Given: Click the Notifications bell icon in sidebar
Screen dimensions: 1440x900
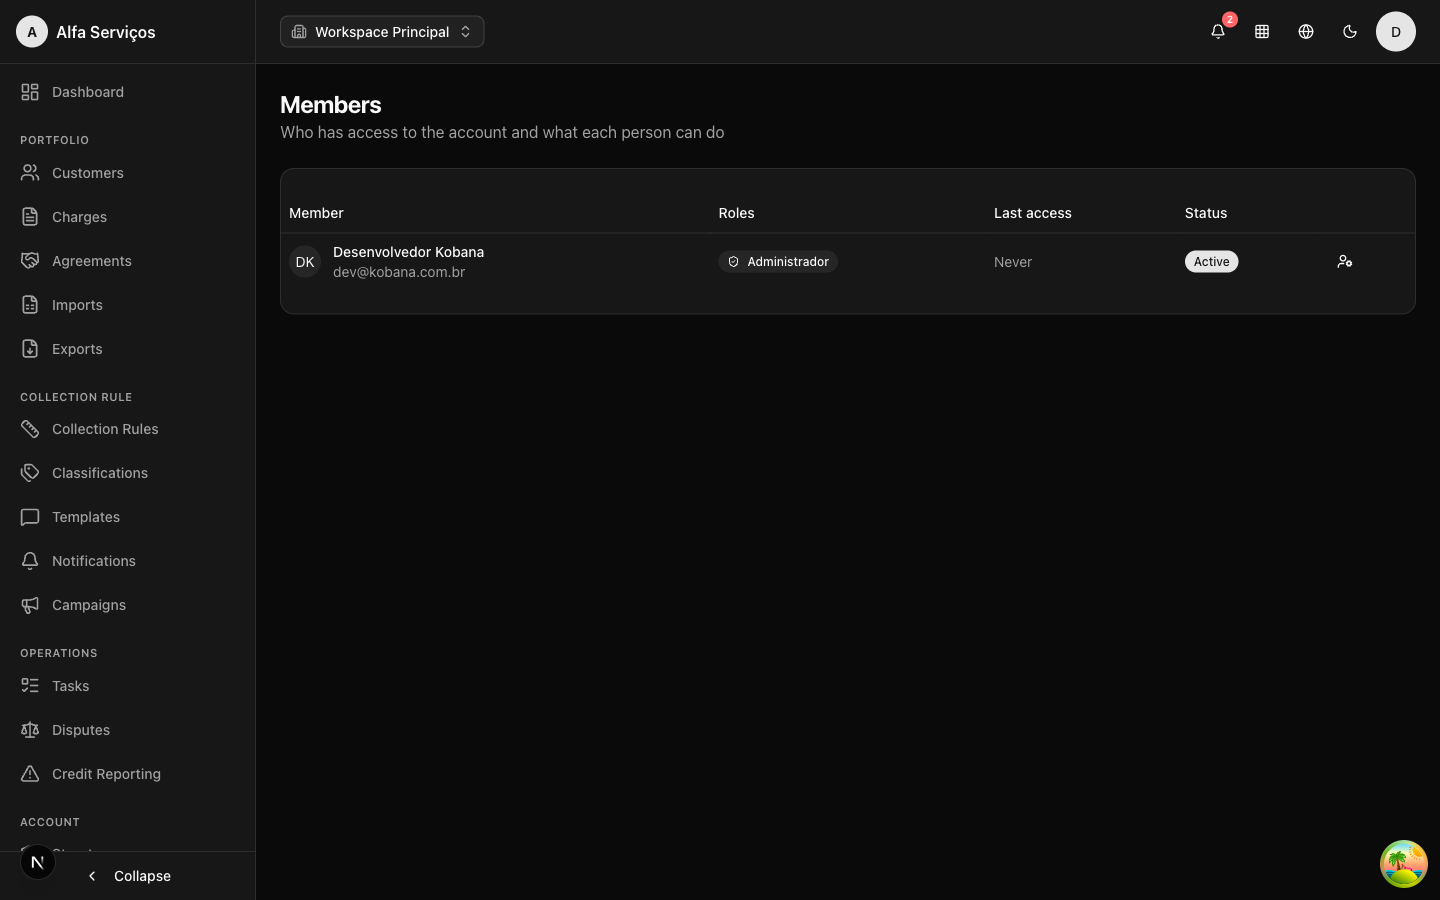Looking at the screenshot, I should (30, 561).
